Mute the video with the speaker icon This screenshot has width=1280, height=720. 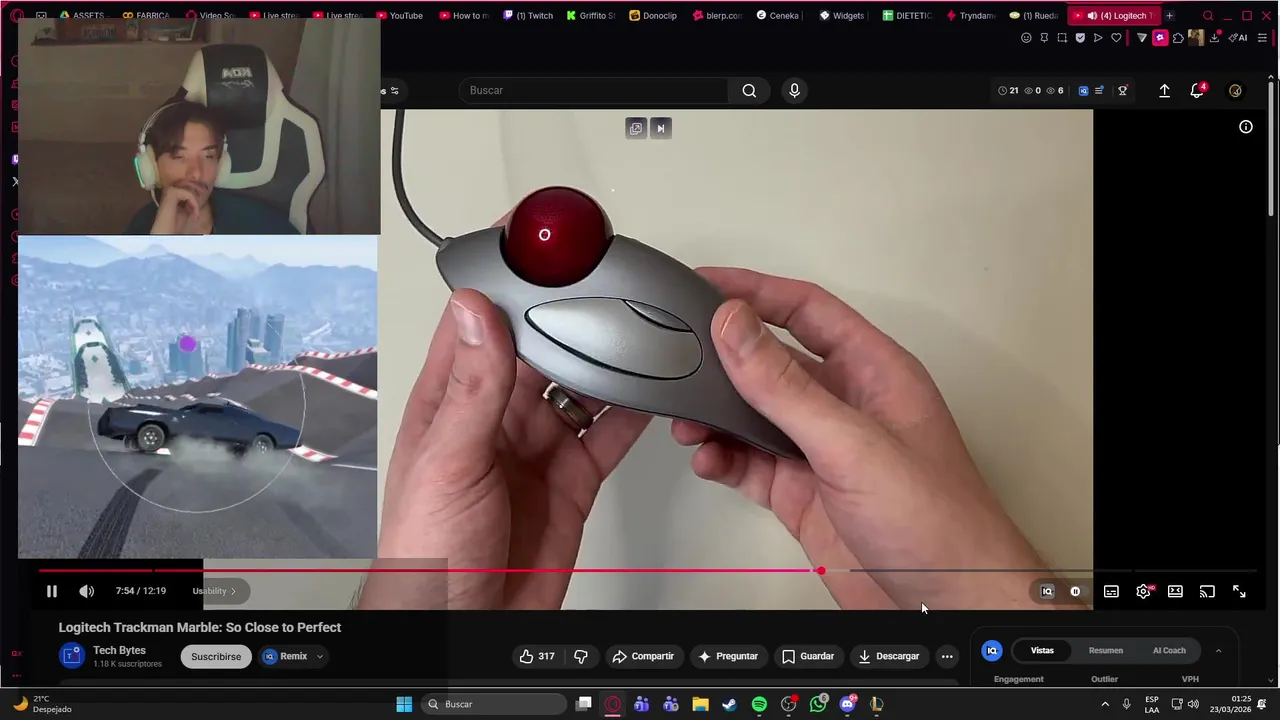pyautogui.click(x=87, y=591)
